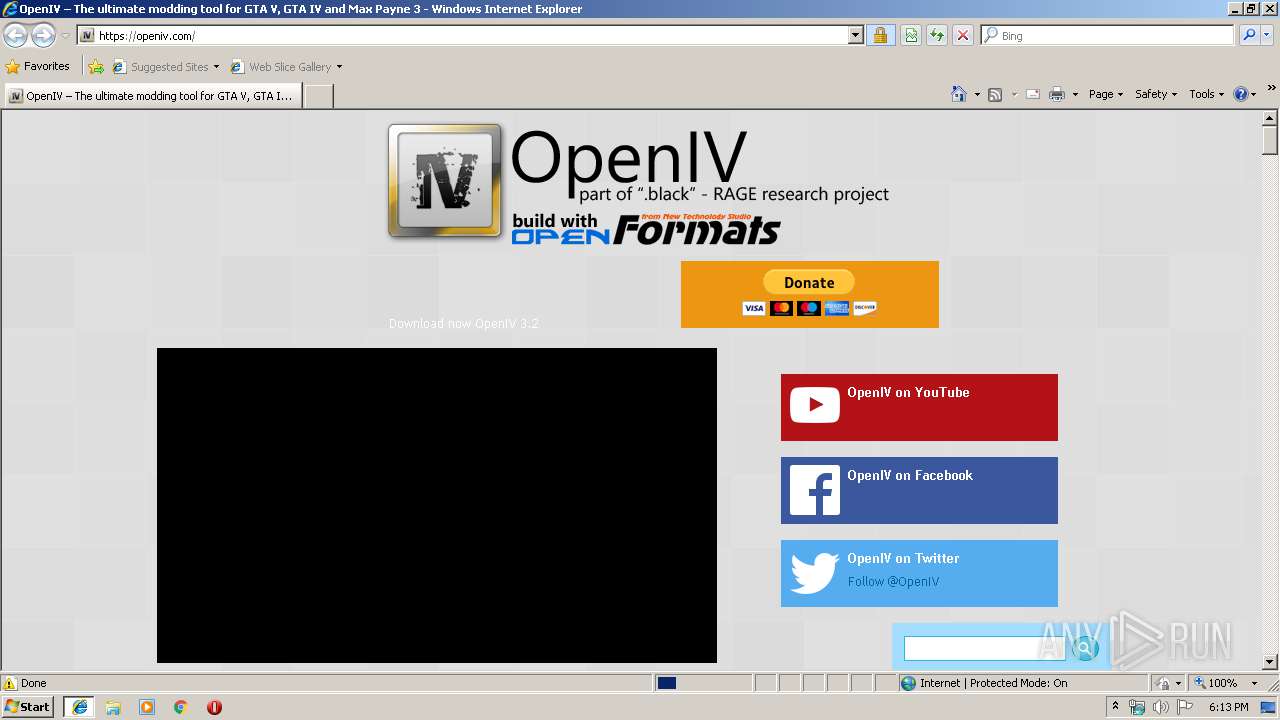Click the security lock icon

coord(880,35)
